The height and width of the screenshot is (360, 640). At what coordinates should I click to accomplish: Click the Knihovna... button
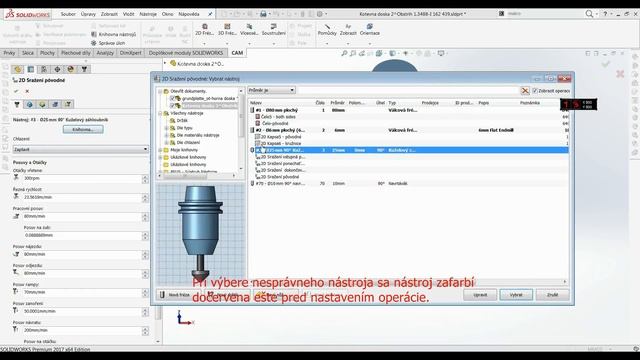83,129
